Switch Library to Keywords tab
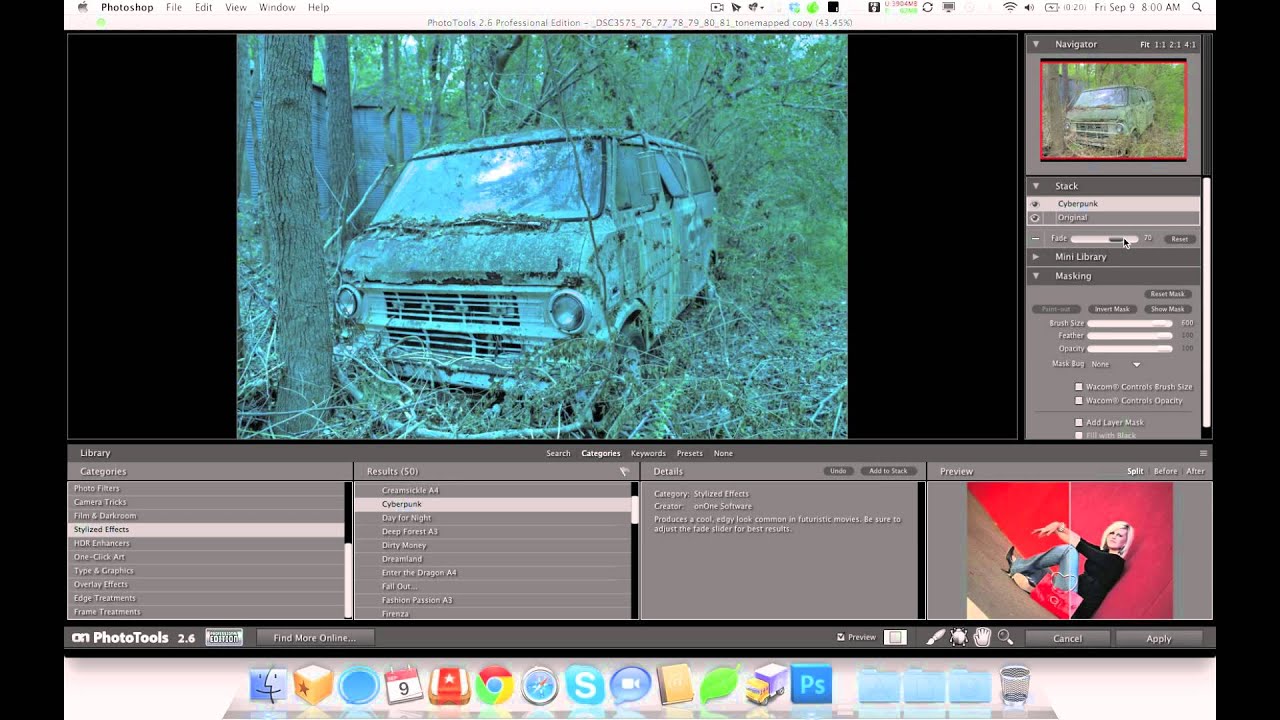 648,453
